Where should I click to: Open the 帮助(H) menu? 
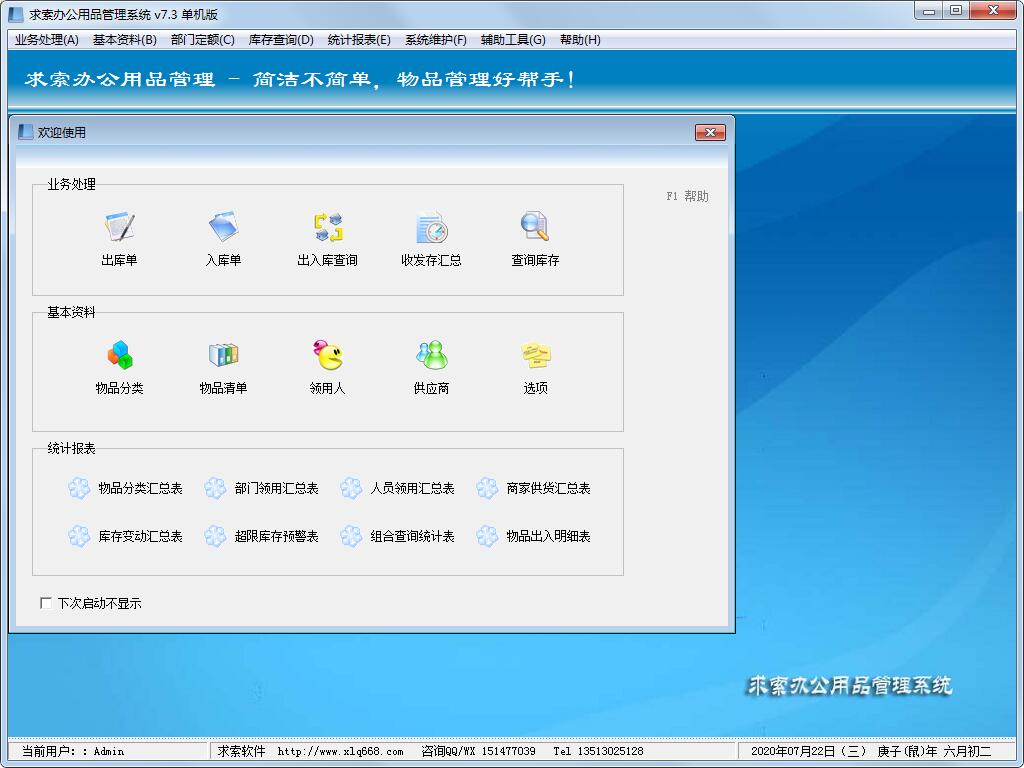pyautogui.click(x=580, y=40)
